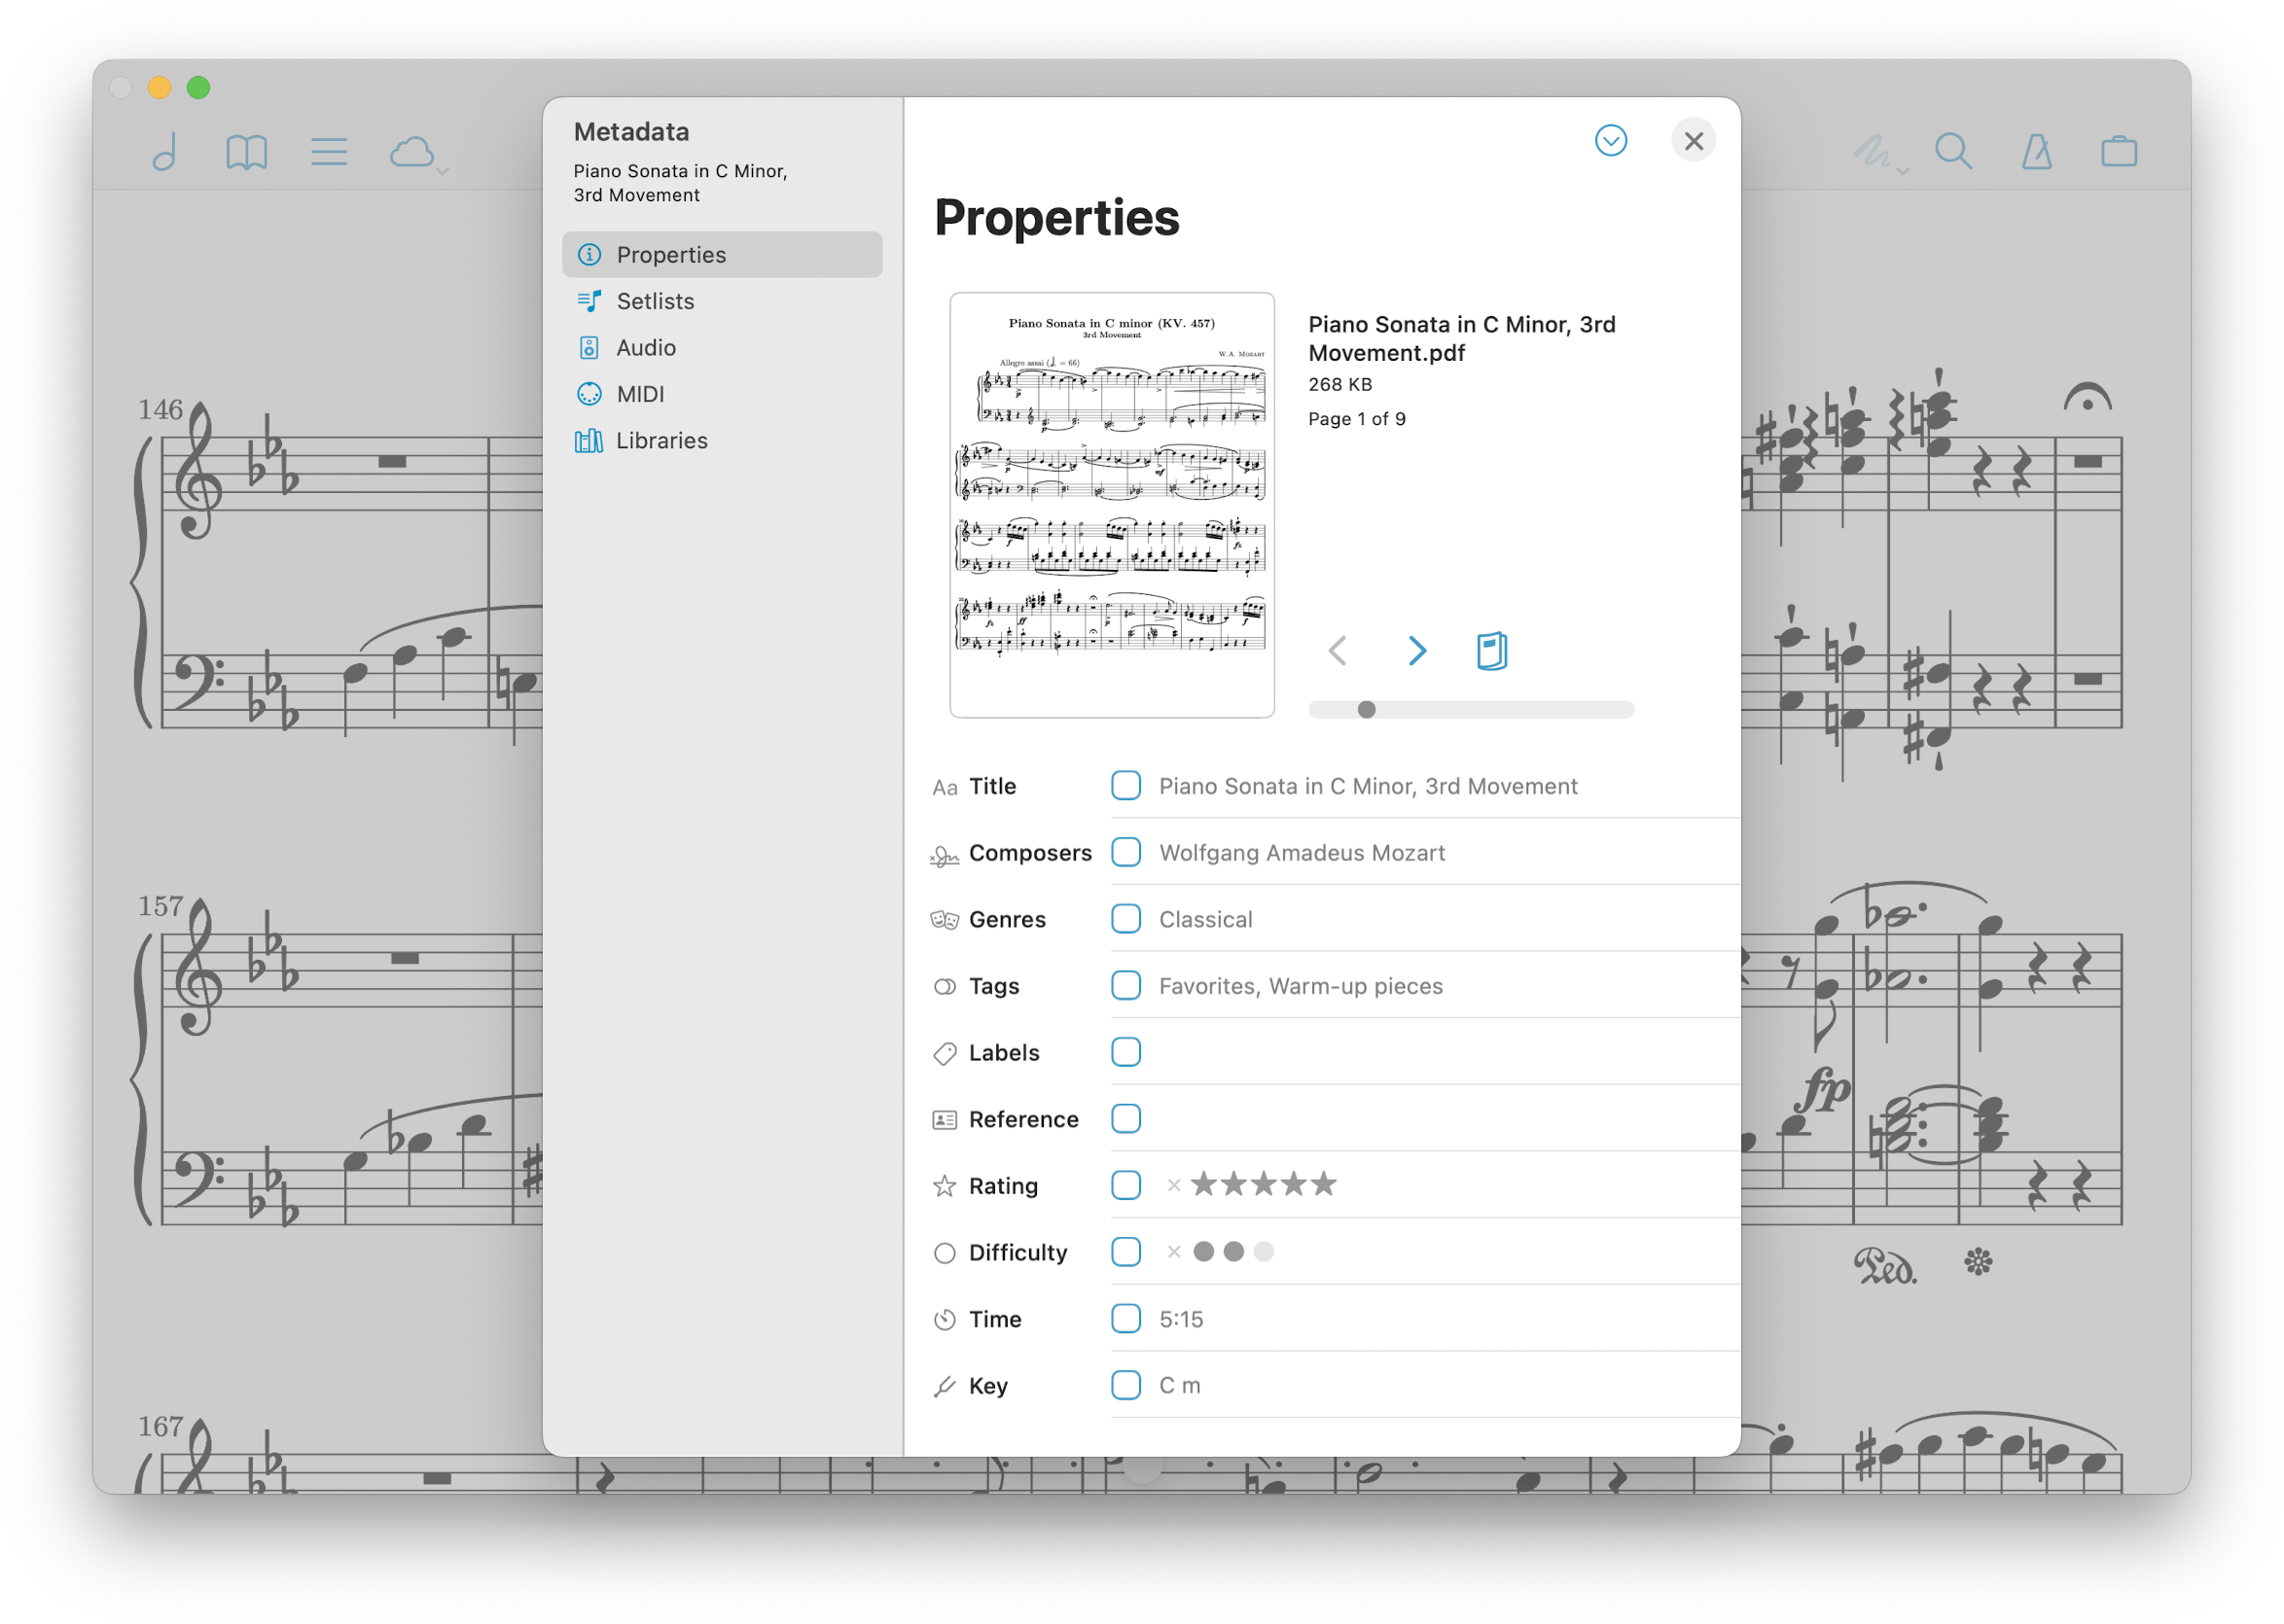Check the Rating checkbox
This screenshot has height=1624, width=2284.
click(1126, 1185)
